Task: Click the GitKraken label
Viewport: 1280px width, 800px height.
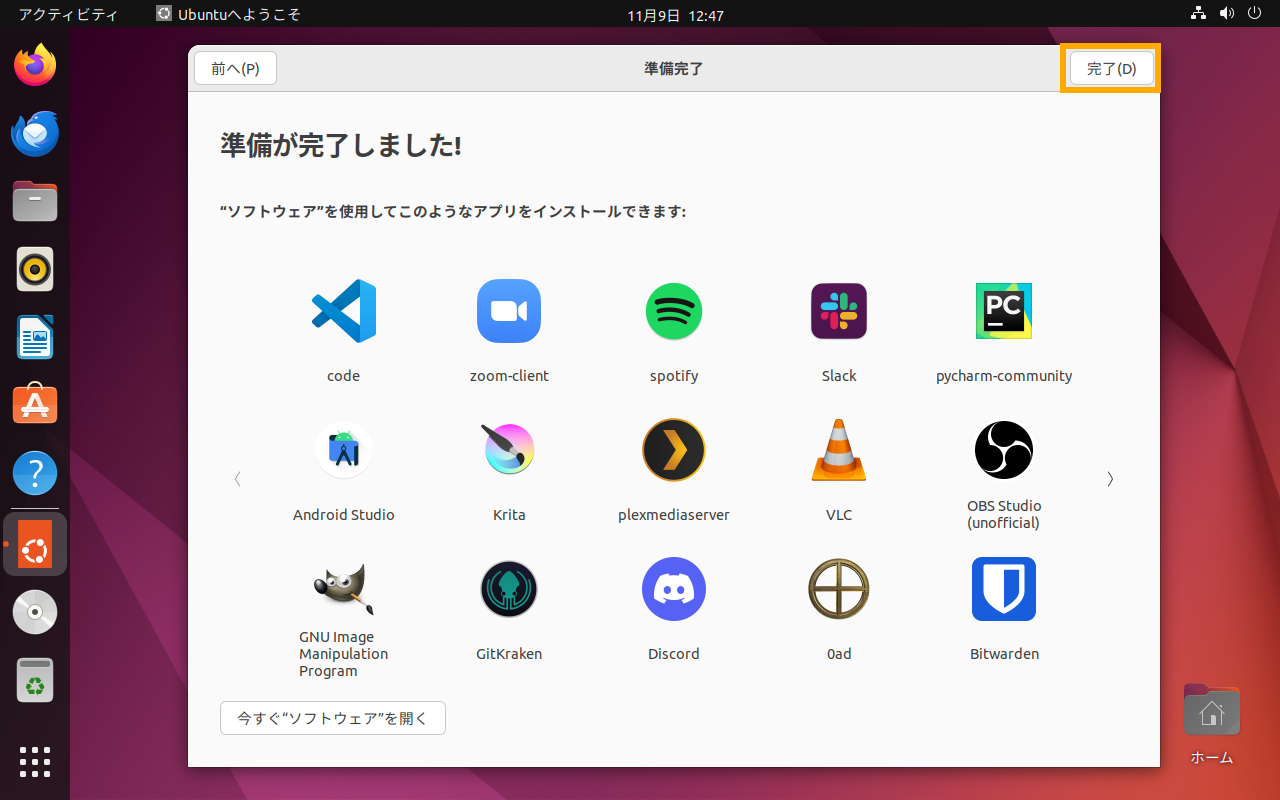Action: [x=509, y=654]
